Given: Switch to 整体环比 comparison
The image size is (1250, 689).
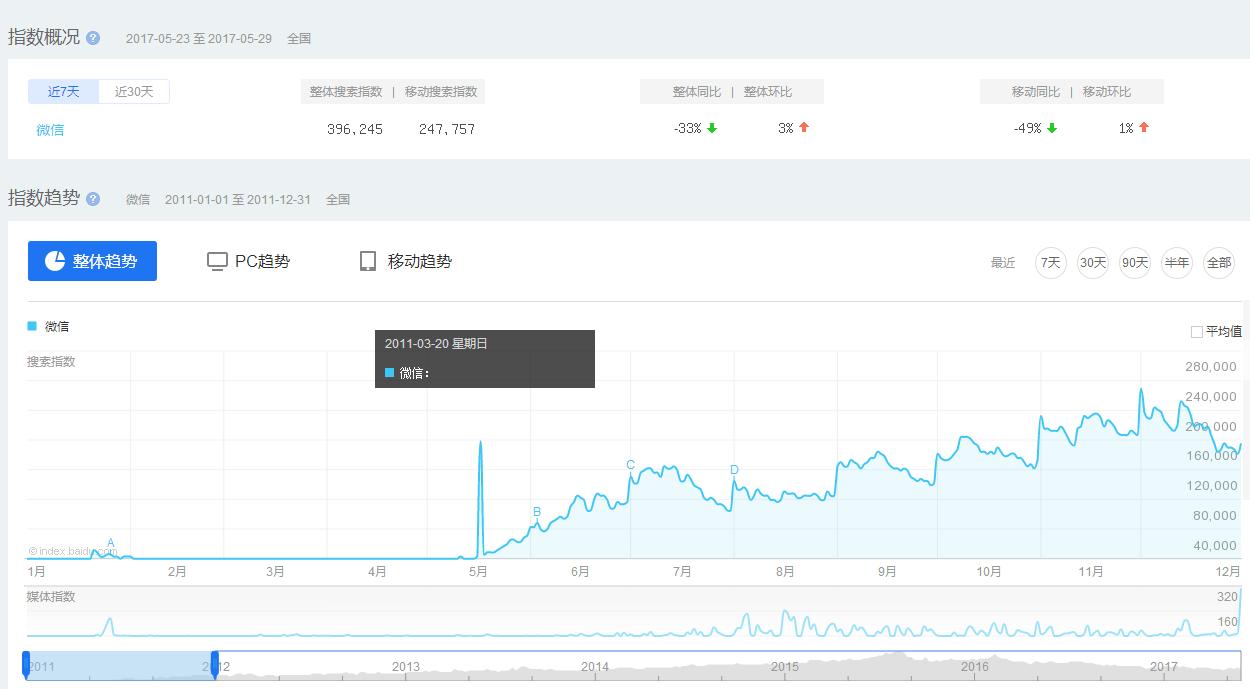Looking at the screenshot, I should pos(766,91).
